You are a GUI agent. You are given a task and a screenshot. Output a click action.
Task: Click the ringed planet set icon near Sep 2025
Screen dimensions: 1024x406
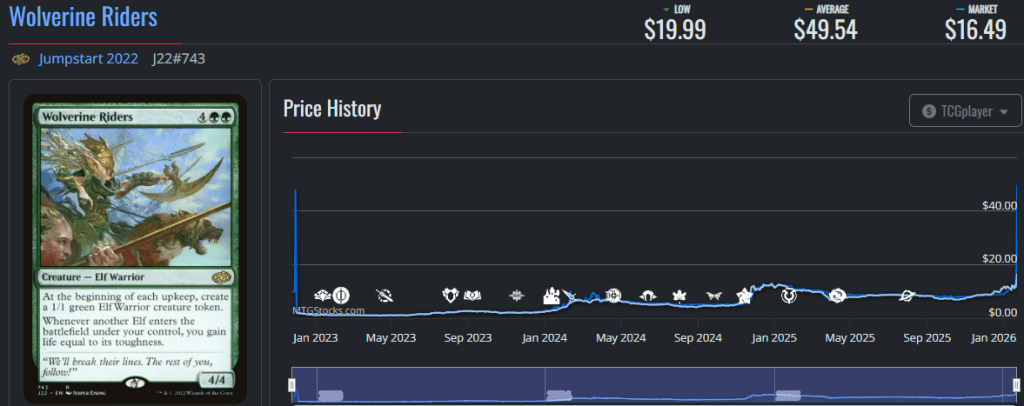pyautogui.click(x=906, y=295)
